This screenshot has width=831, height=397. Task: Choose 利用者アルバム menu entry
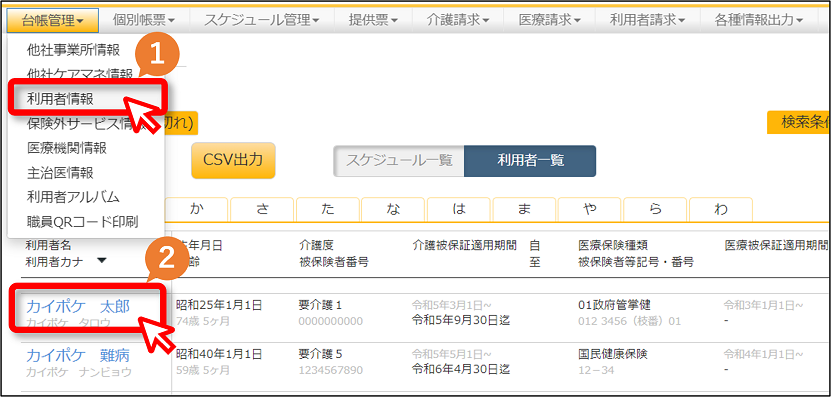click(73, 197)
